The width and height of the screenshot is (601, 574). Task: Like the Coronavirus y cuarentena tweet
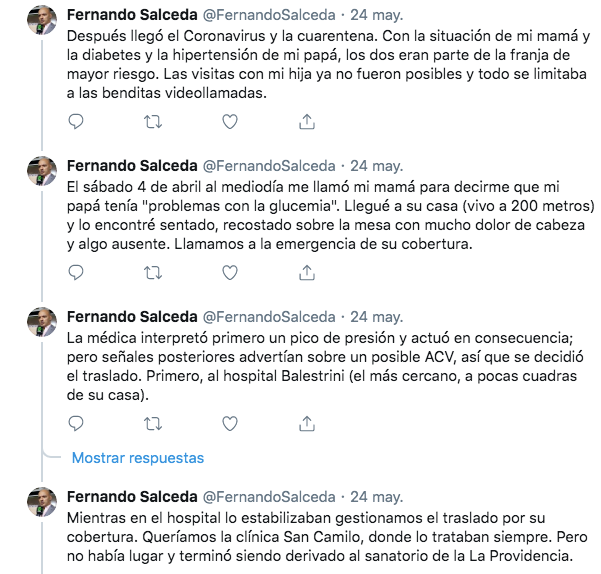click(230, 122)
